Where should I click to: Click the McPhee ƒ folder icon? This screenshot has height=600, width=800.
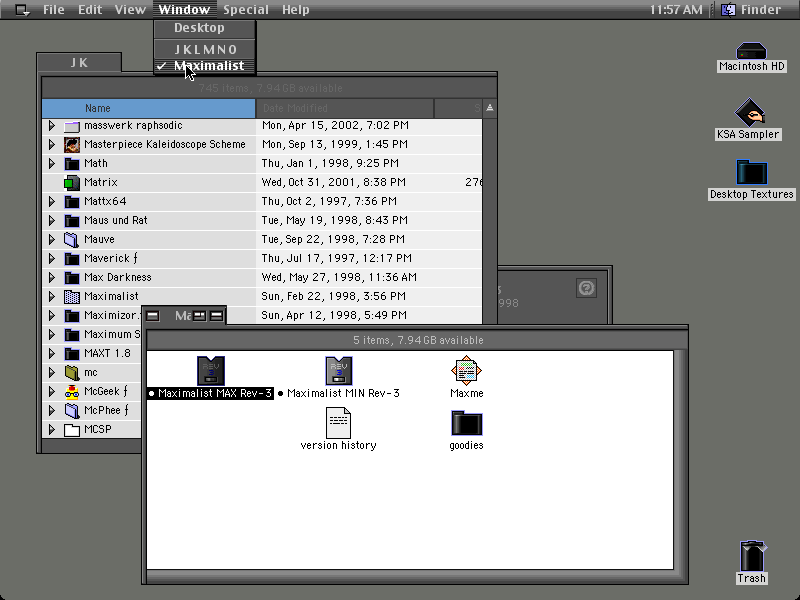point(72,410)
